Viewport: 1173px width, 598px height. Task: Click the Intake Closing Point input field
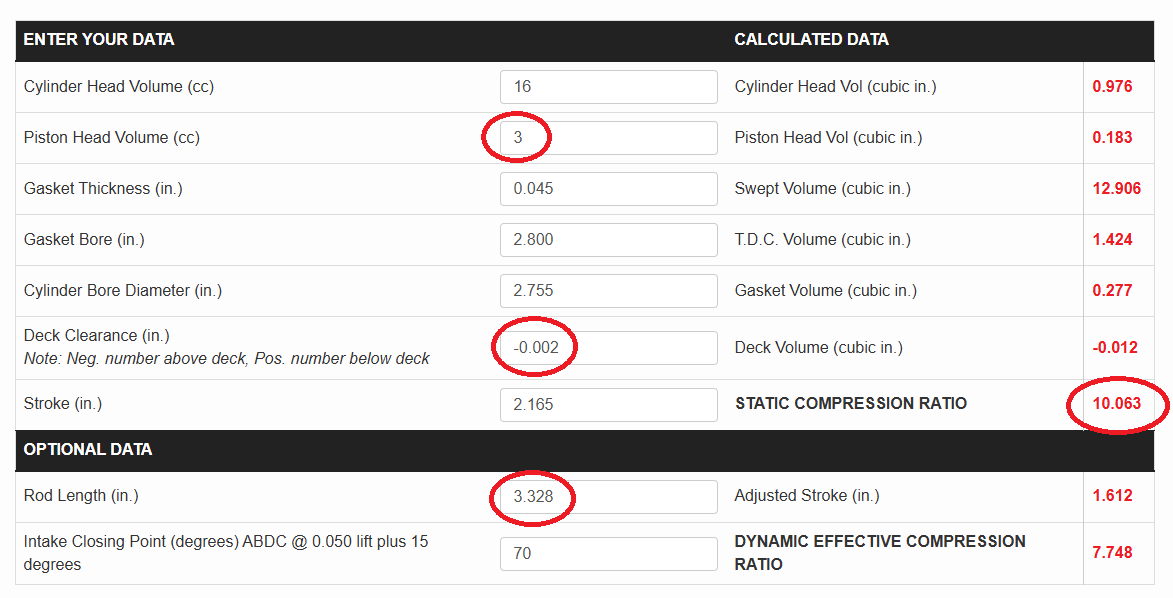[608, 554]
